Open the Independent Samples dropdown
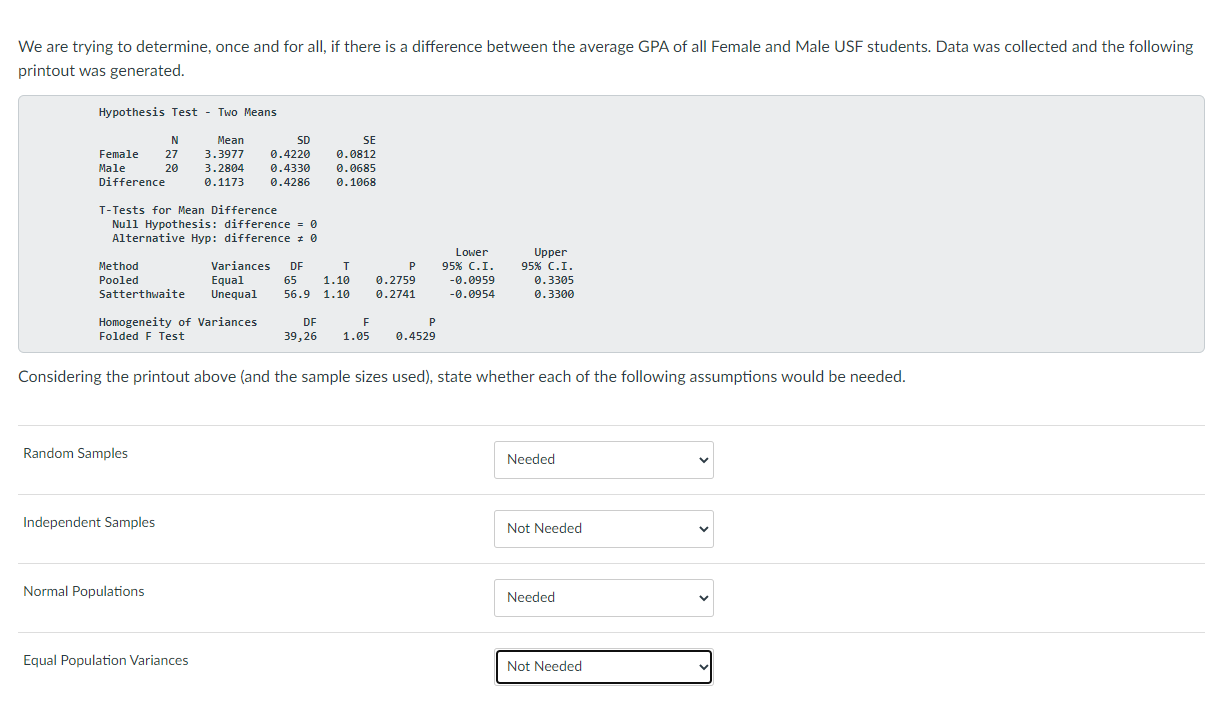This screenshot has height=718, width=1221. (603, 529)
